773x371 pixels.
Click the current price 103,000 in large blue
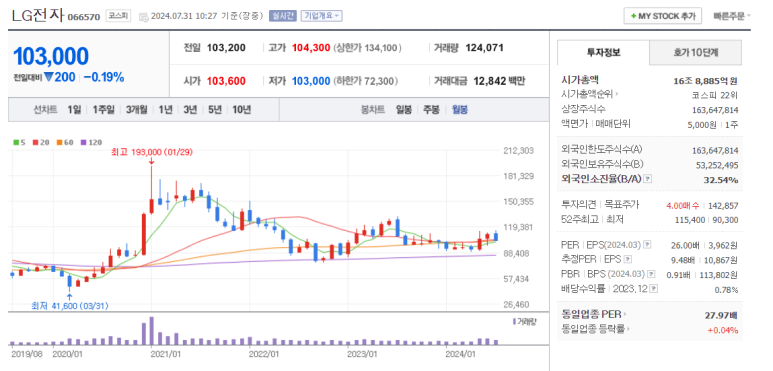[x=51, y=57]
